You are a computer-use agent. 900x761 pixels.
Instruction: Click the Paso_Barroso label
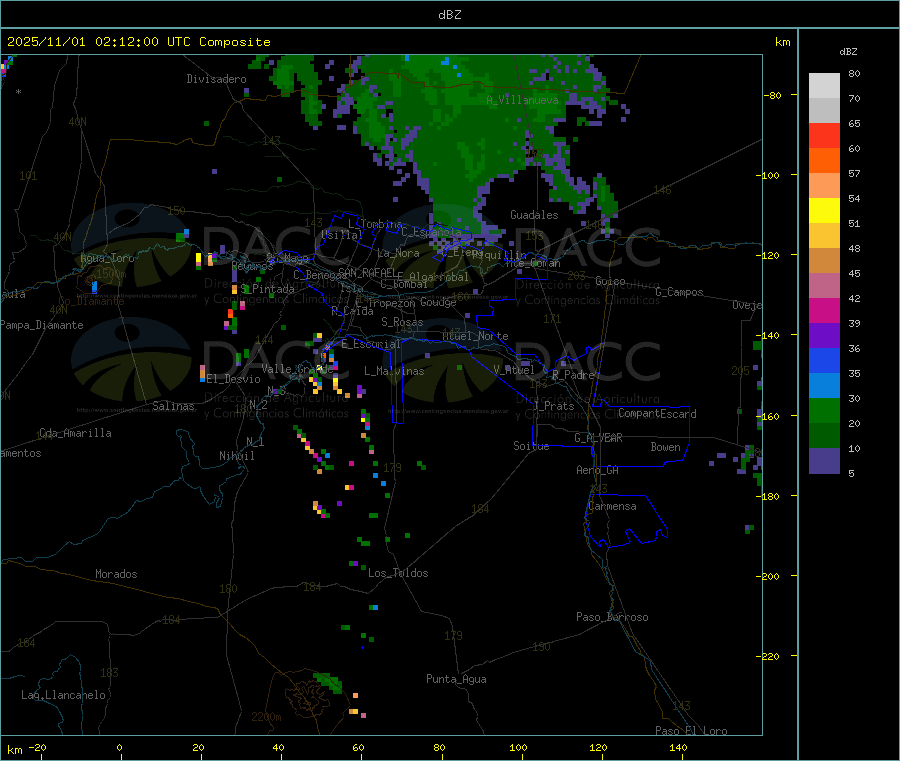coord(612,617)
